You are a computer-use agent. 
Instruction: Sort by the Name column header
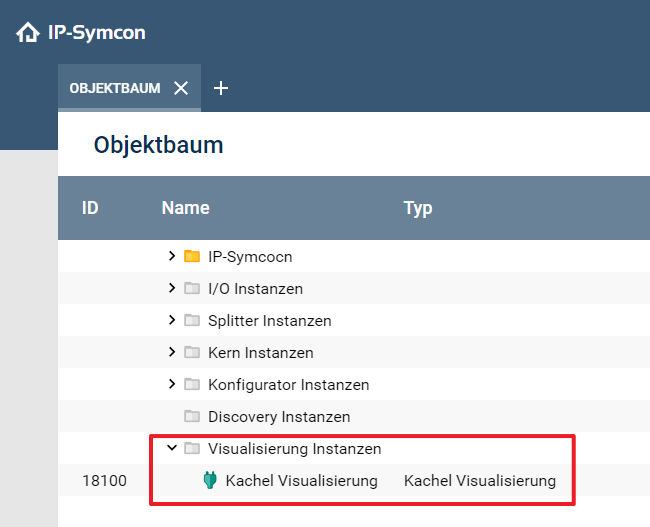pyautogui.click(x=186, y=208)
